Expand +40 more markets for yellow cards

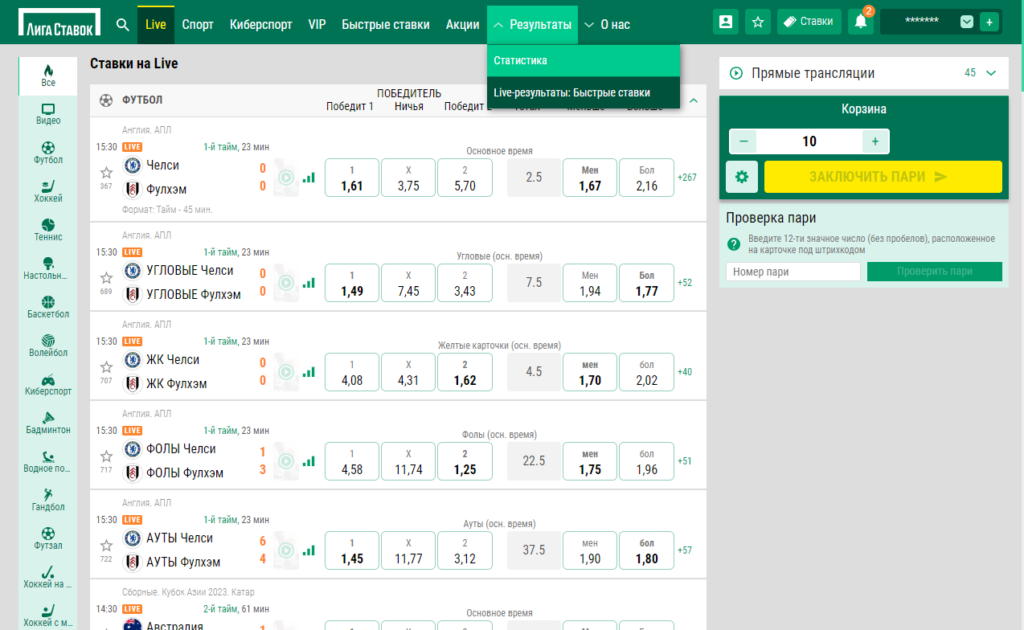pos(684,372)
